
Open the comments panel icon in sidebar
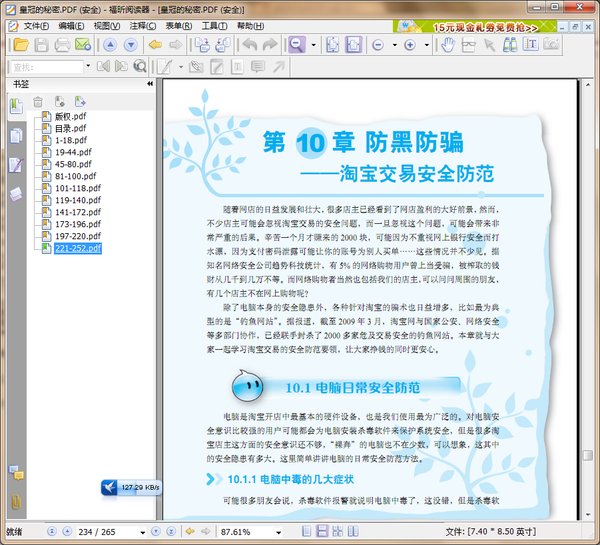[16, 473]
